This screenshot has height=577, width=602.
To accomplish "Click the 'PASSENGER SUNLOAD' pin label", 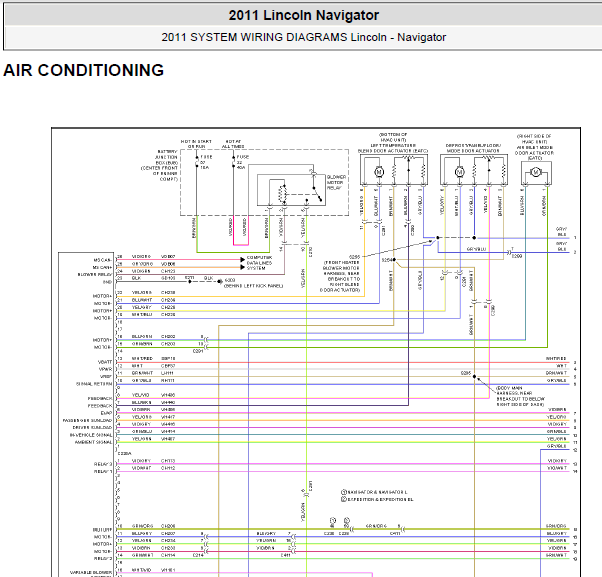I will [x=88, y=420].
